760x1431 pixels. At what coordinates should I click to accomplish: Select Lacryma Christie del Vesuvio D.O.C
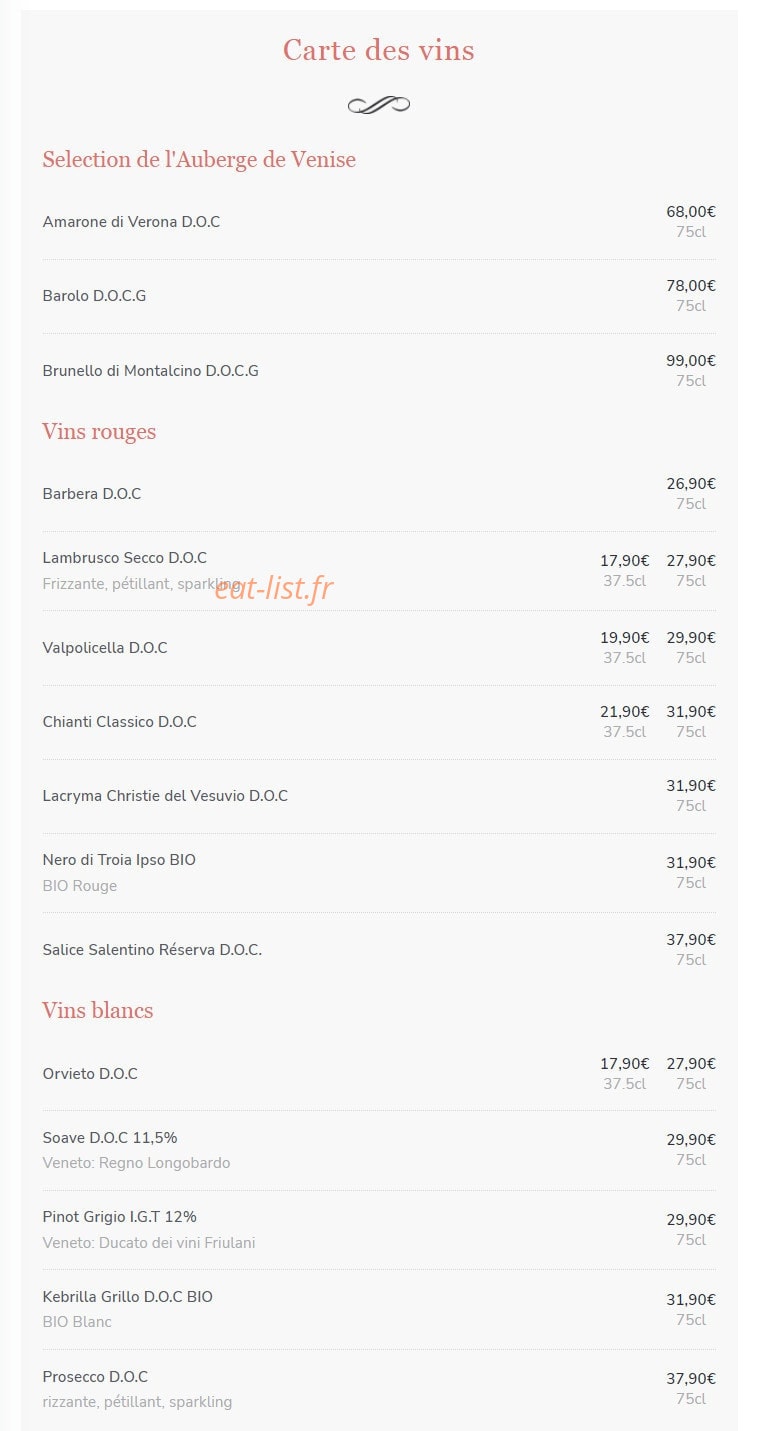165,796
